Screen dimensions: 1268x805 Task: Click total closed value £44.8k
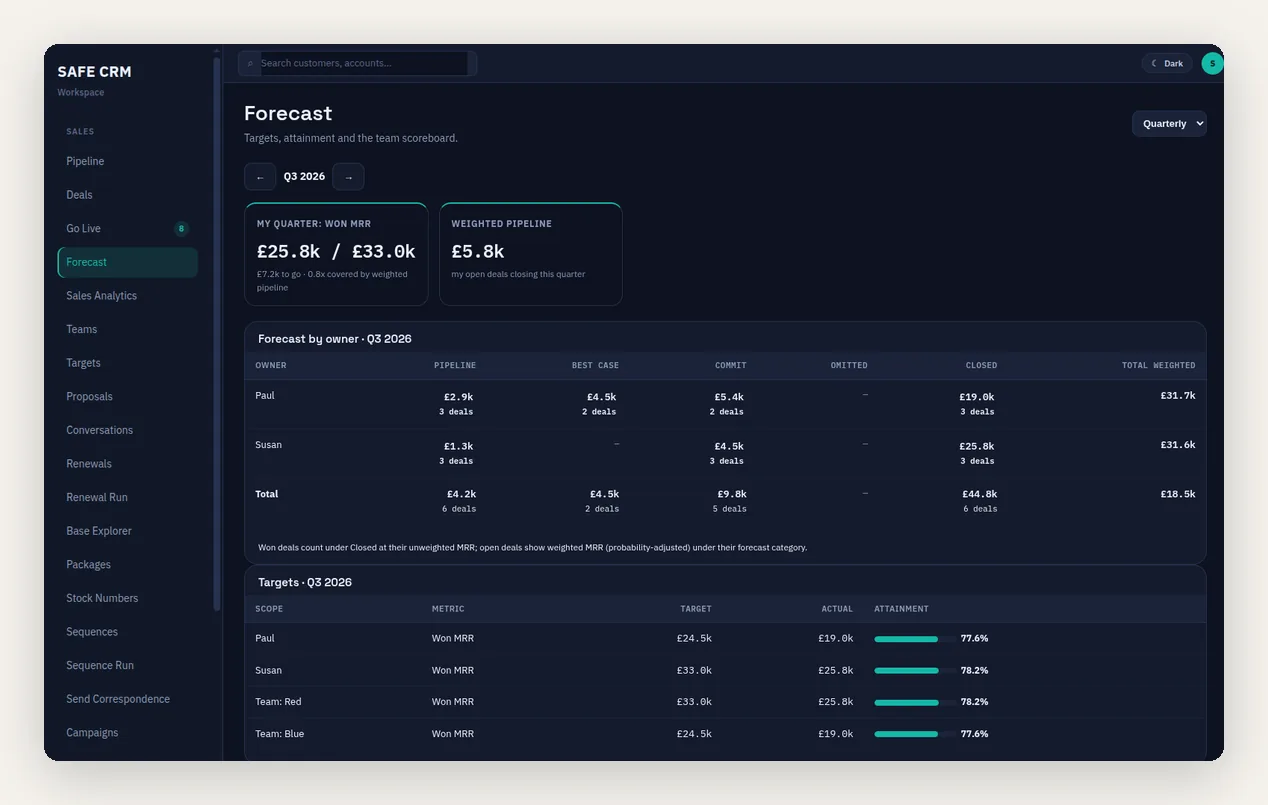[980, 494]
